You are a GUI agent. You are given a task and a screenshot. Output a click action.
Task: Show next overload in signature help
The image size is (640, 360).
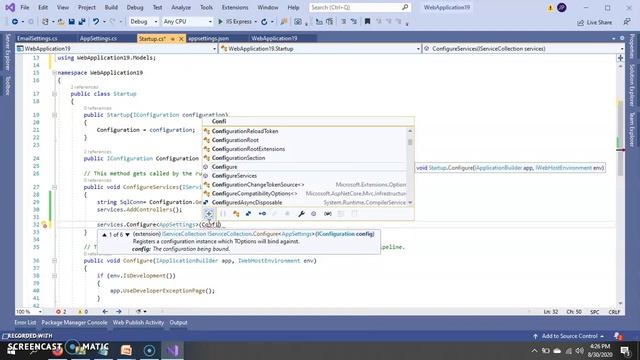[128, 235]
